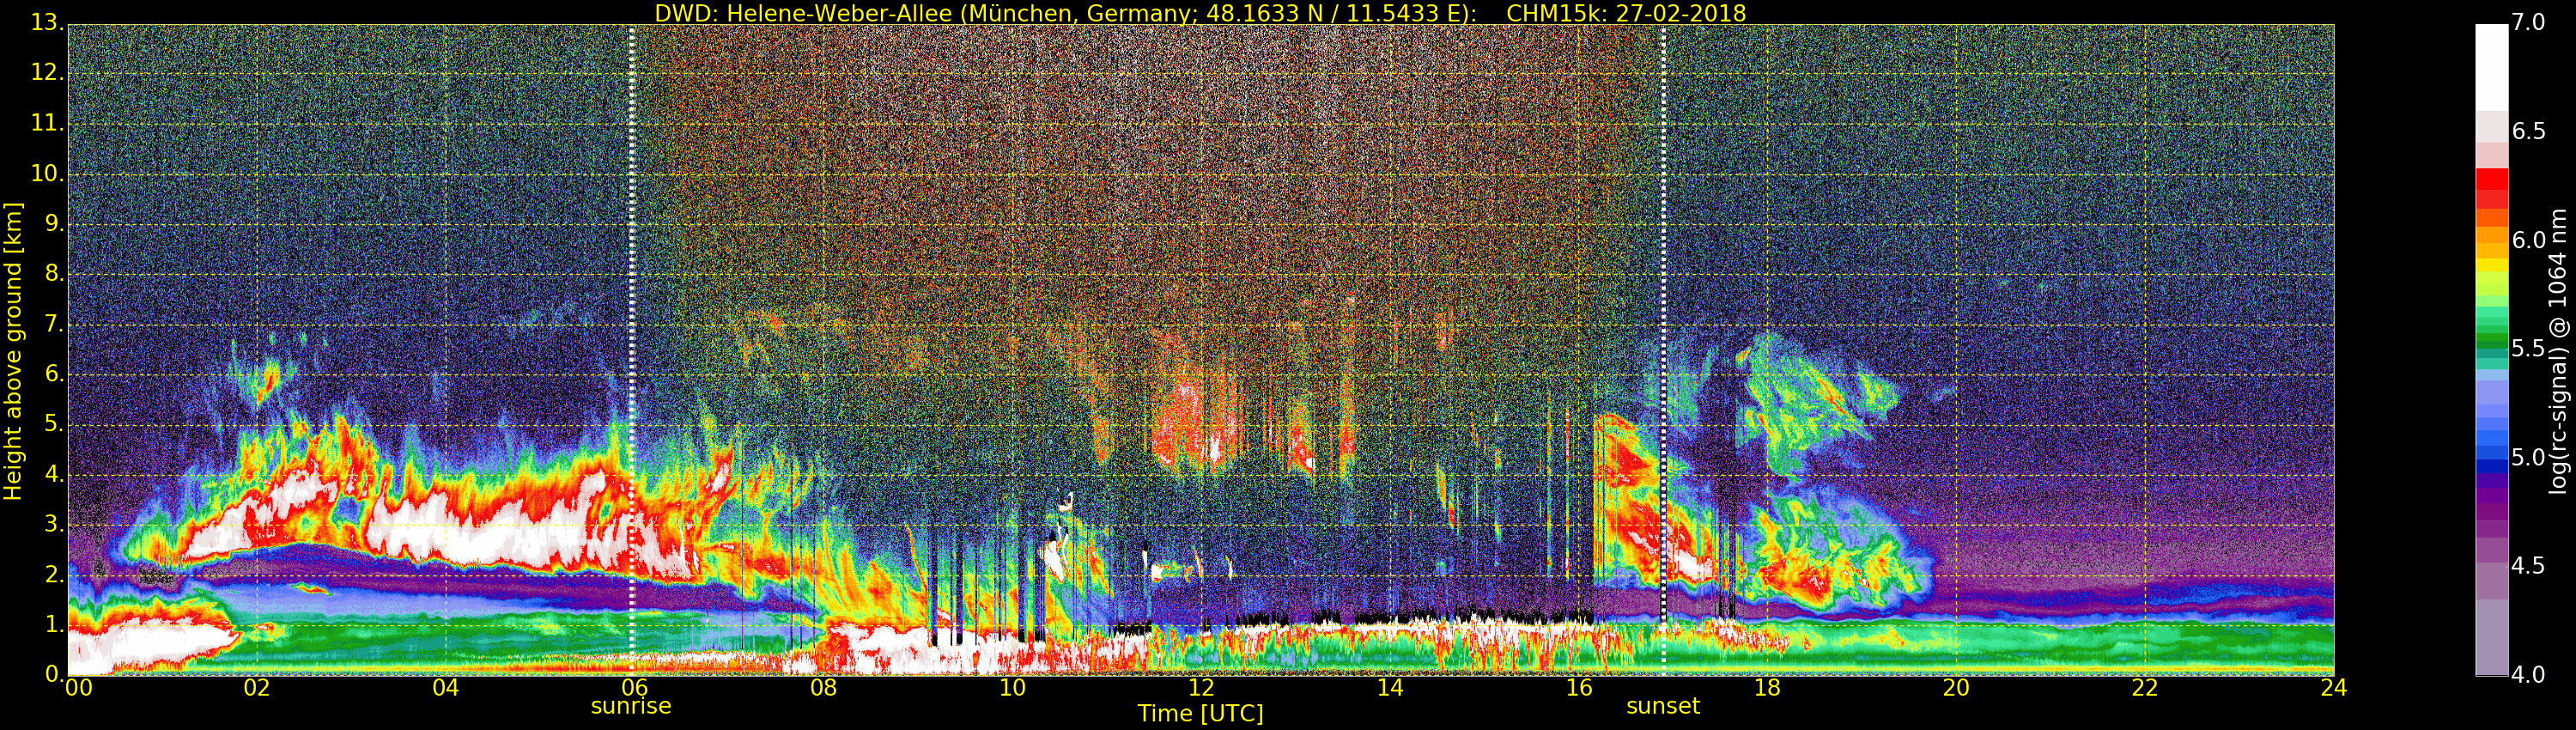Click the x-axis tick label '16'

[x=1579, y=687]
